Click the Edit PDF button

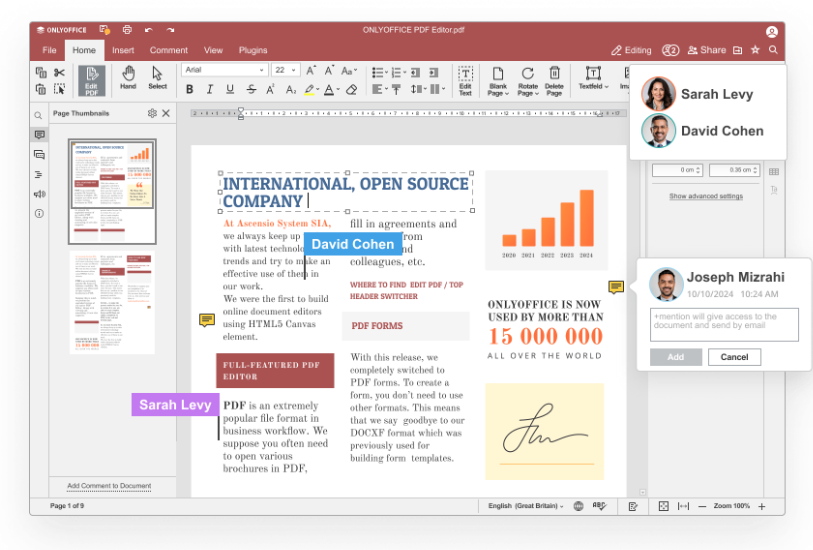(91, 79)
